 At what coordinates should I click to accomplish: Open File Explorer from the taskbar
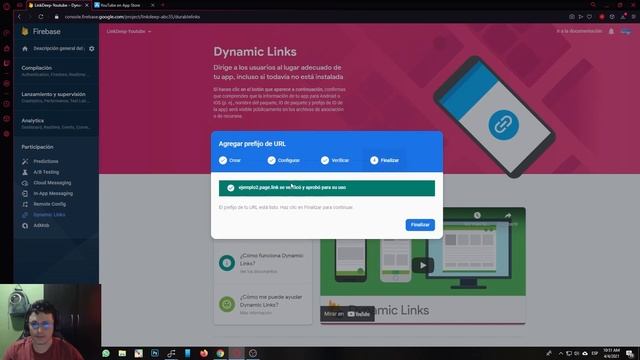click(x=122, y=353)
